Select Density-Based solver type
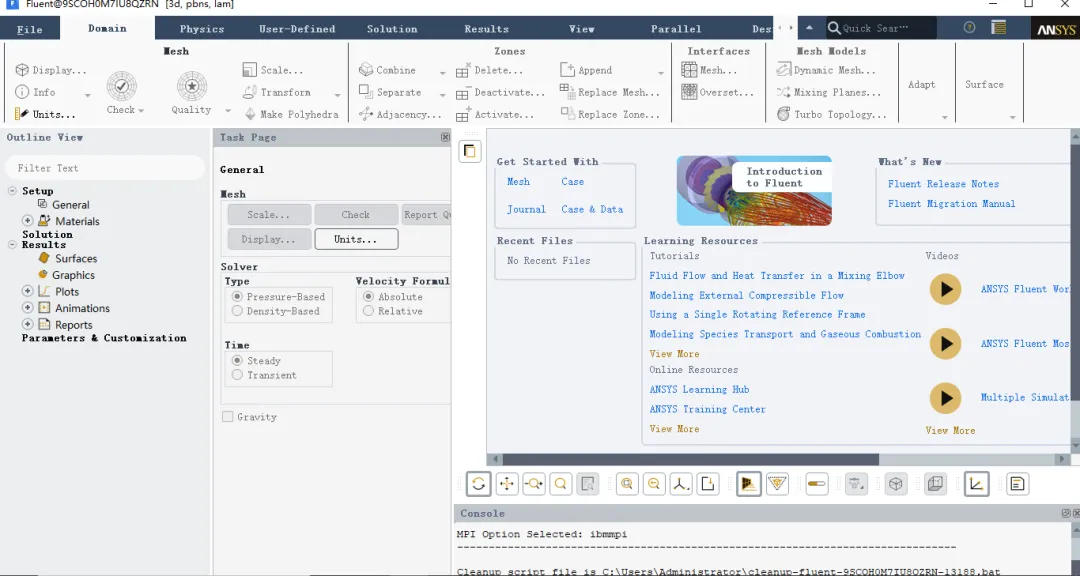The image size is (1080, 576). coord(237,311)
